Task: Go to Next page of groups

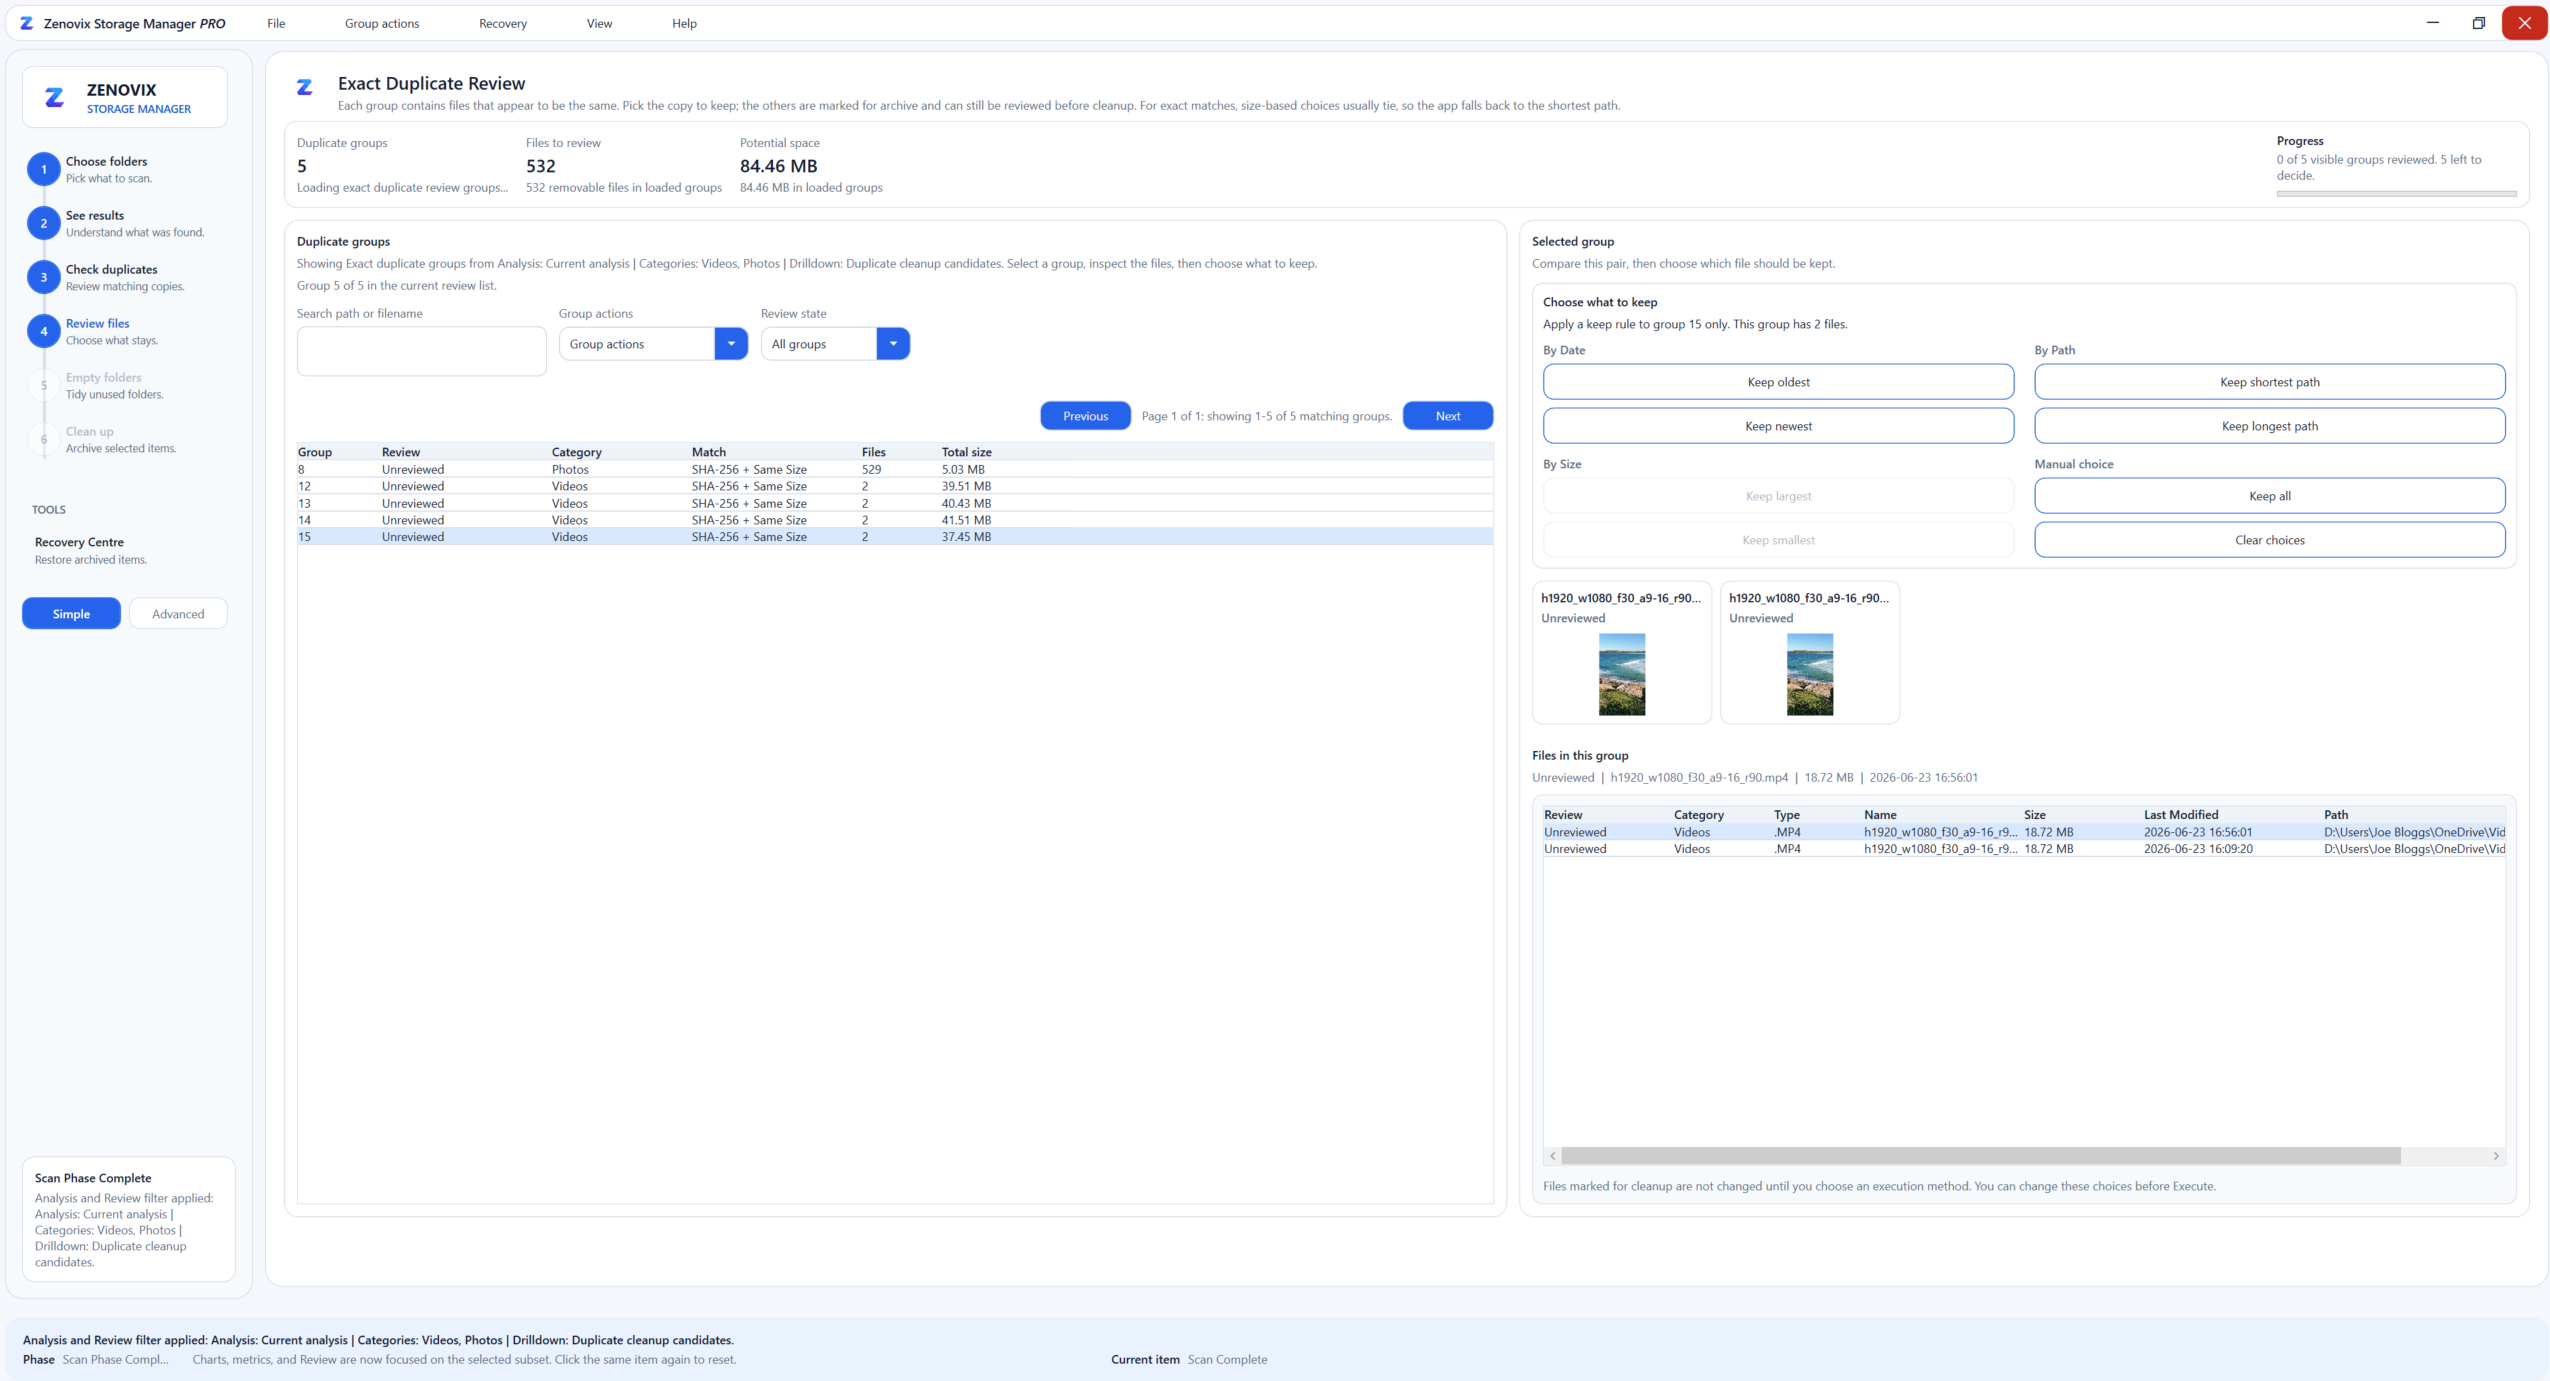Action: 1448,416
